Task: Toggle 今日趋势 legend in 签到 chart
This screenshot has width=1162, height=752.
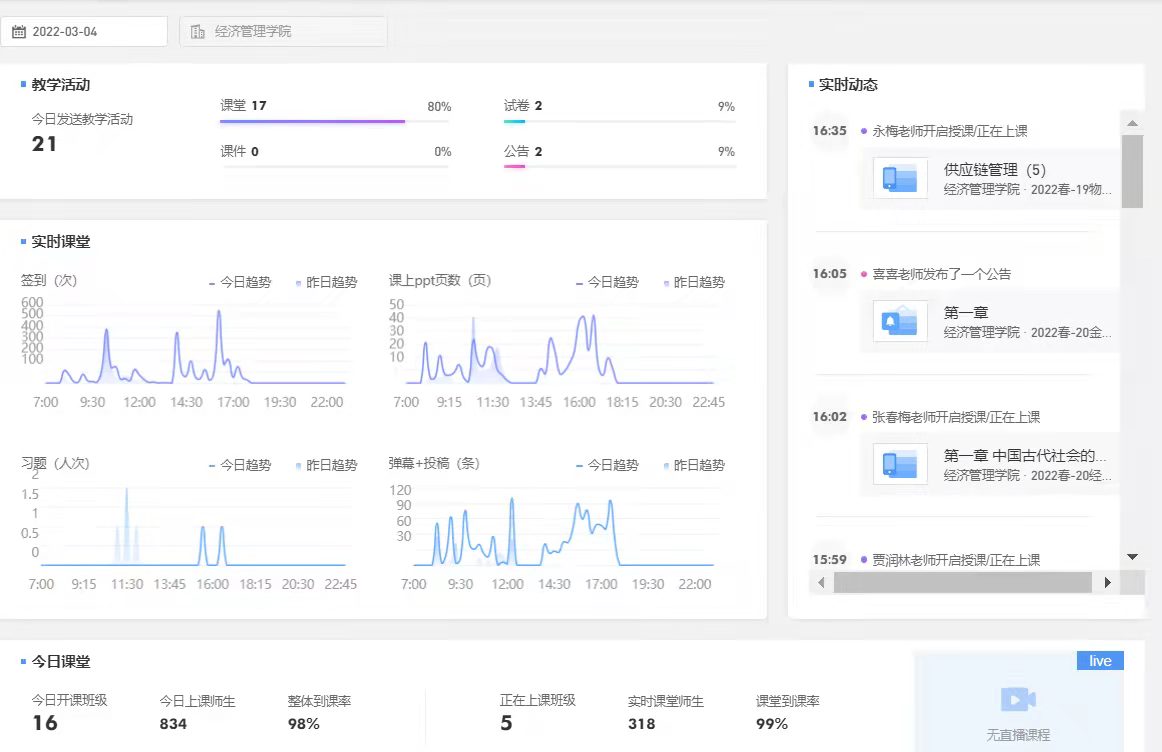Action: pyautogui.click(x=240, y=282)
